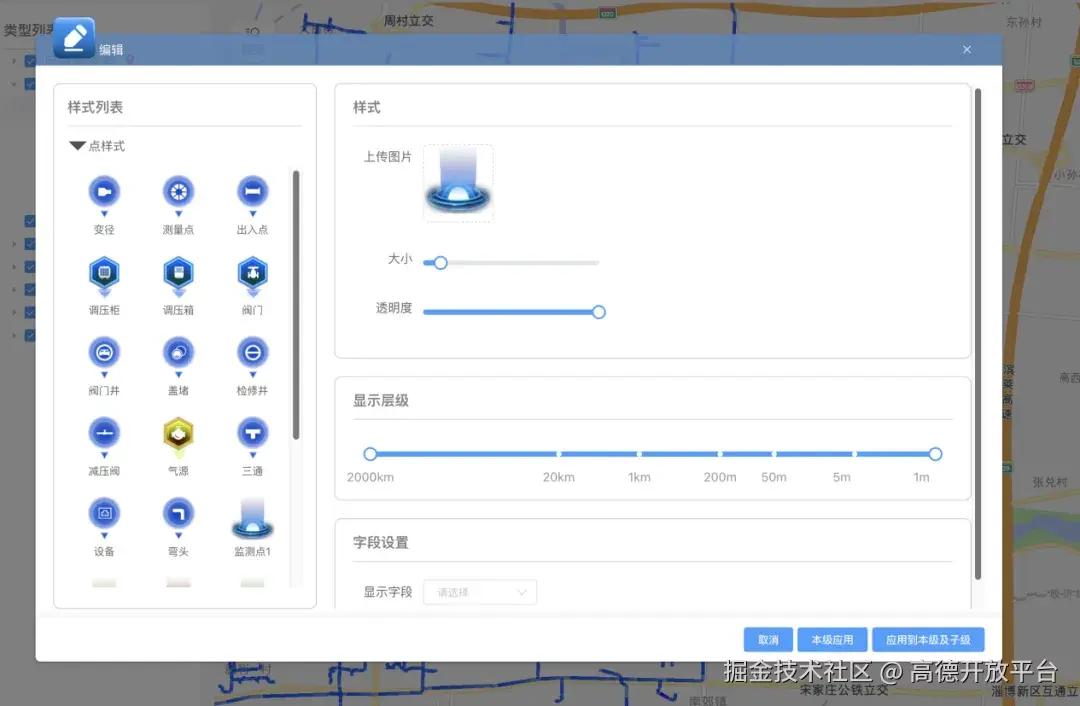Click the 显示层级 heading
Image resolution: width=1080 pixels, height=706 pixels.
tap(381, 401)
